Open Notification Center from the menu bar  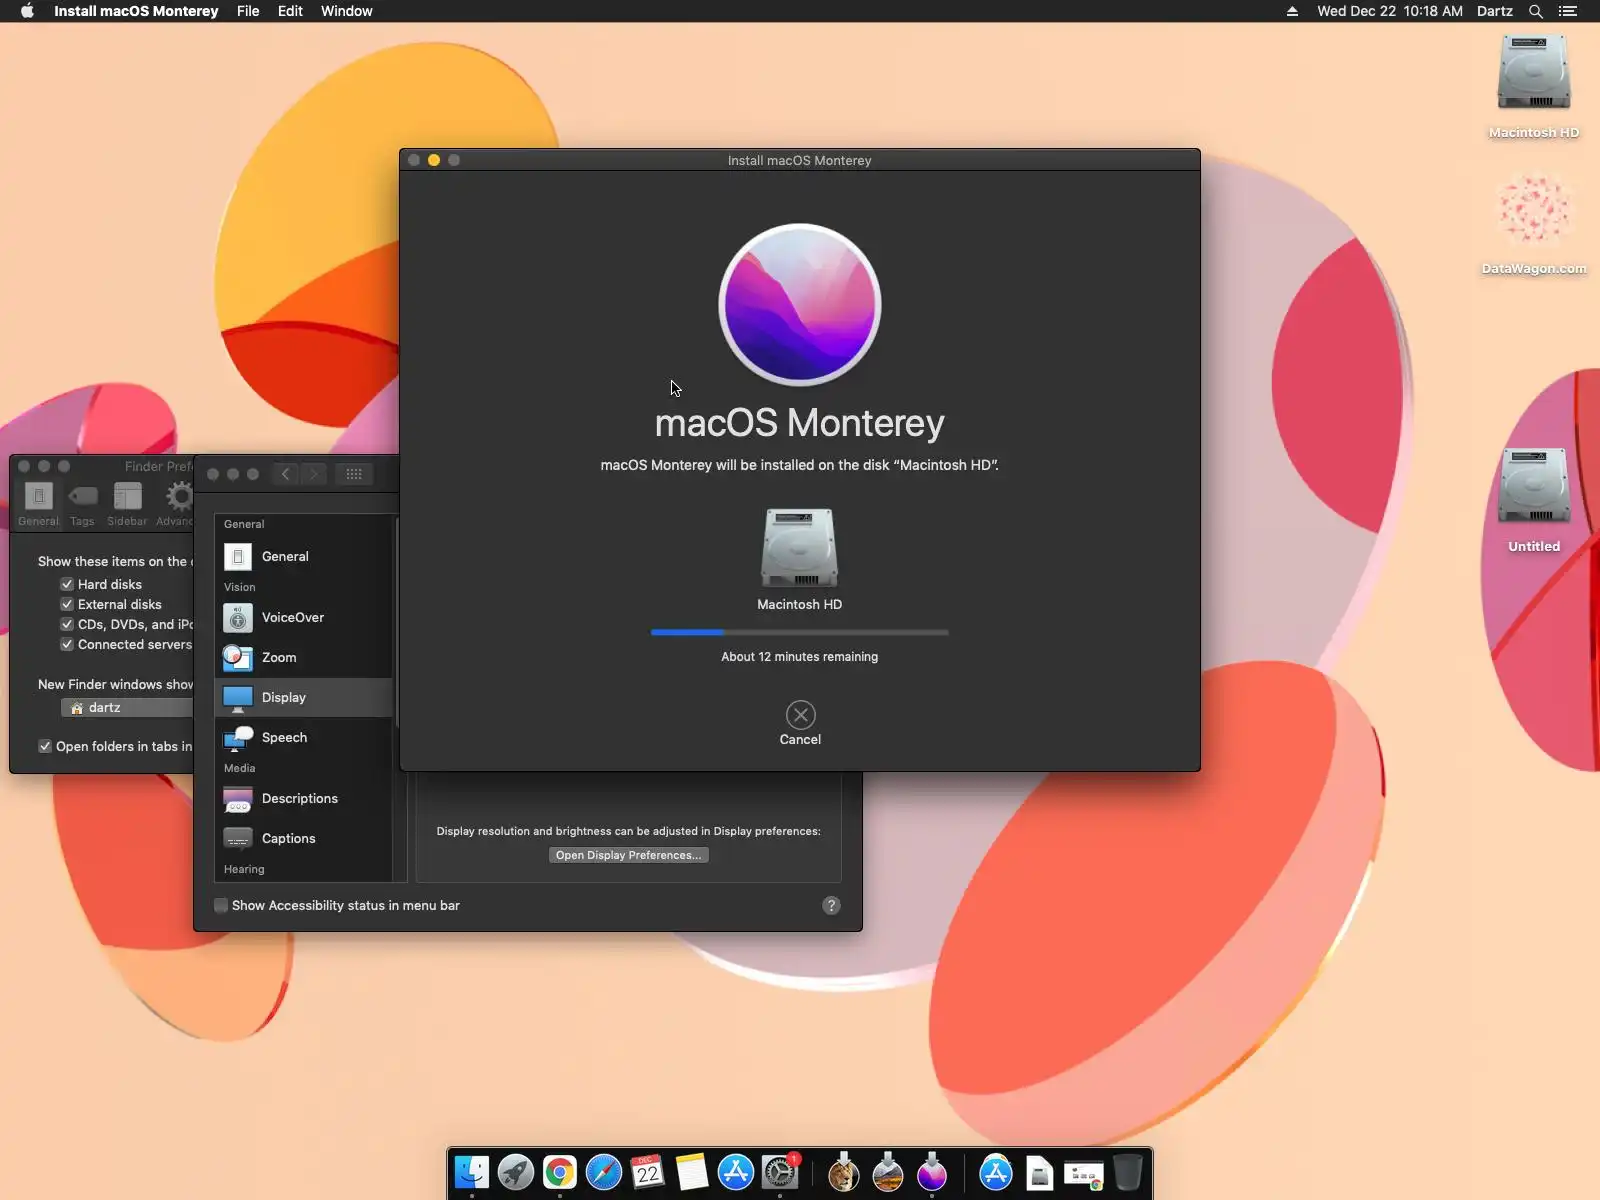point(1568,11)
